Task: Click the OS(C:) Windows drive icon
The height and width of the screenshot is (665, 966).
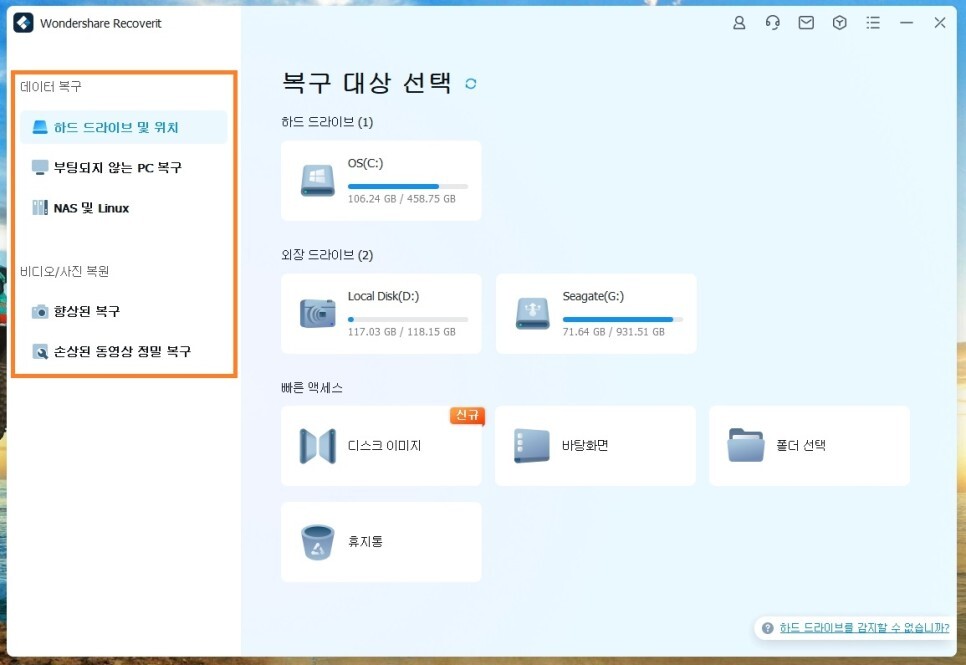Action: tap(317, 180)
